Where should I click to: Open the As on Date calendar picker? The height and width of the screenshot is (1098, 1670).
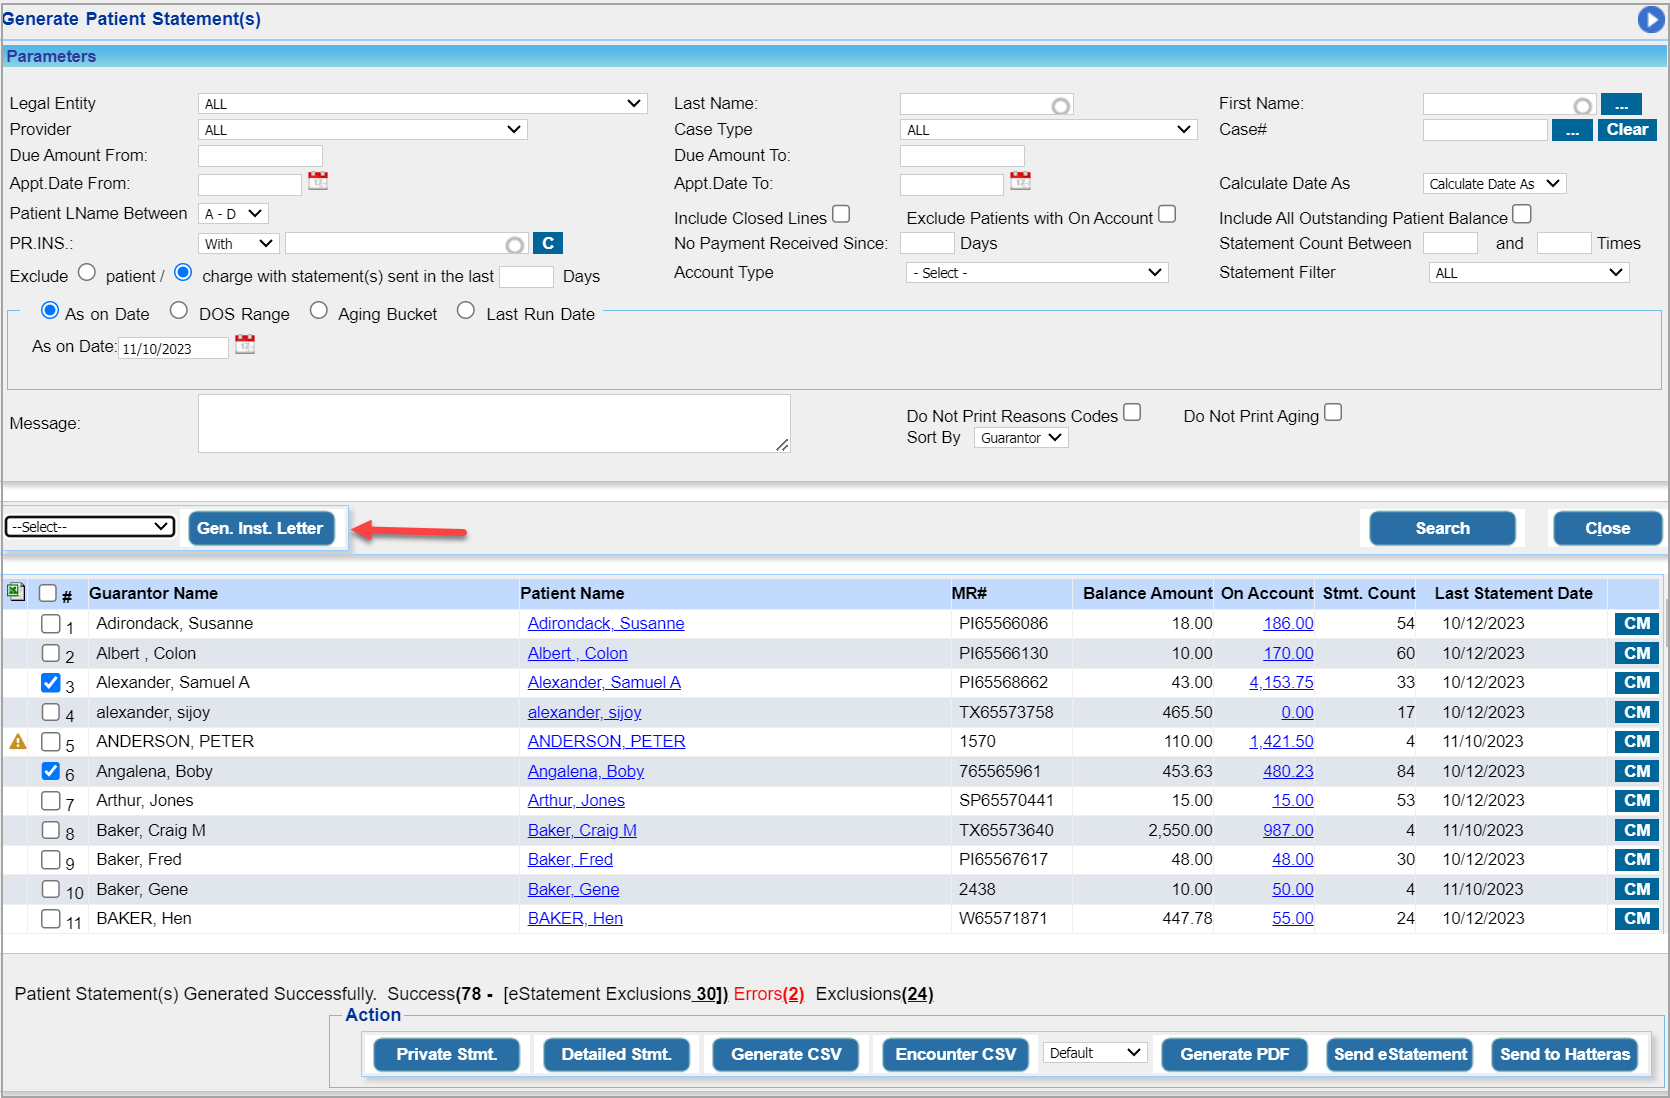pos(245,345)
